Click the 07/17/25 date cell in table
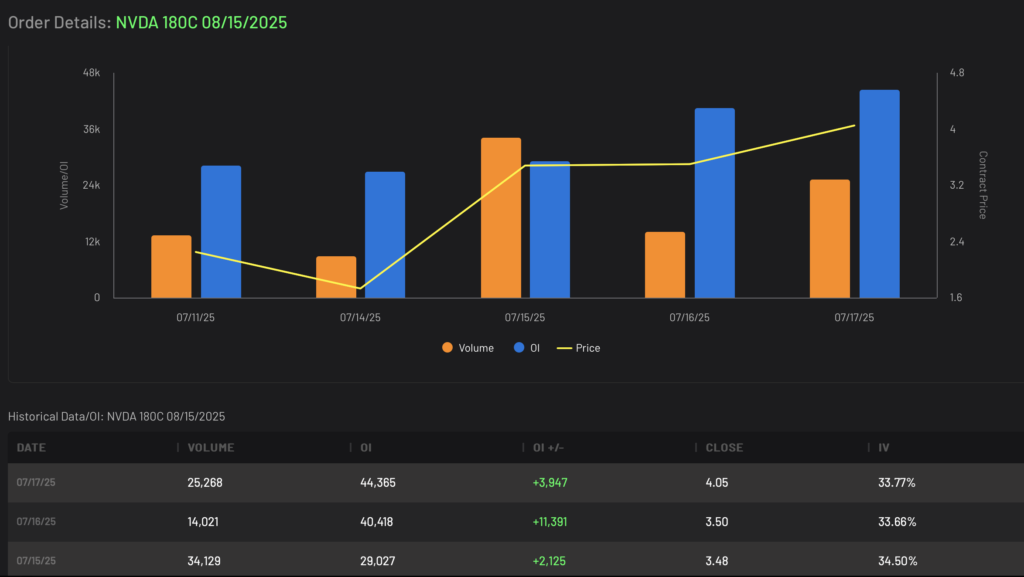Screen dimensions: 1024x577 coord(36,482)
